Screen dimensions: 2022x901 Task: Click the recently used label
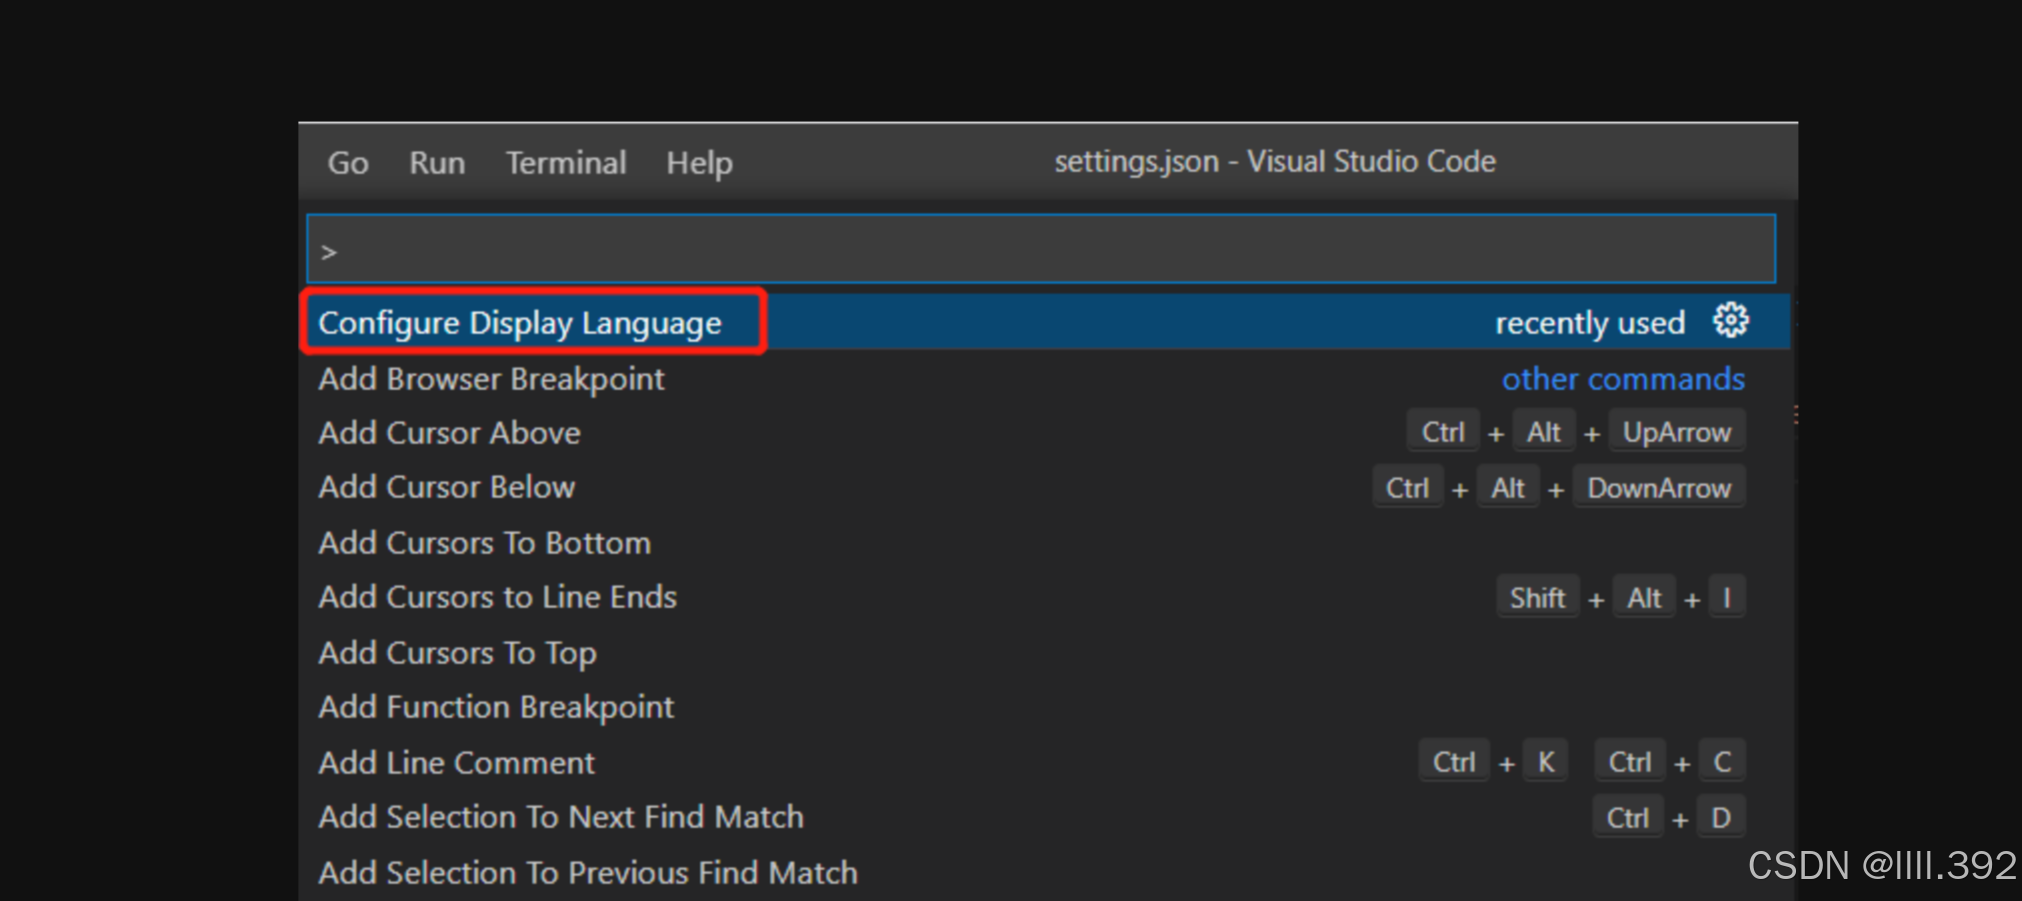[x=1590, y=323]
